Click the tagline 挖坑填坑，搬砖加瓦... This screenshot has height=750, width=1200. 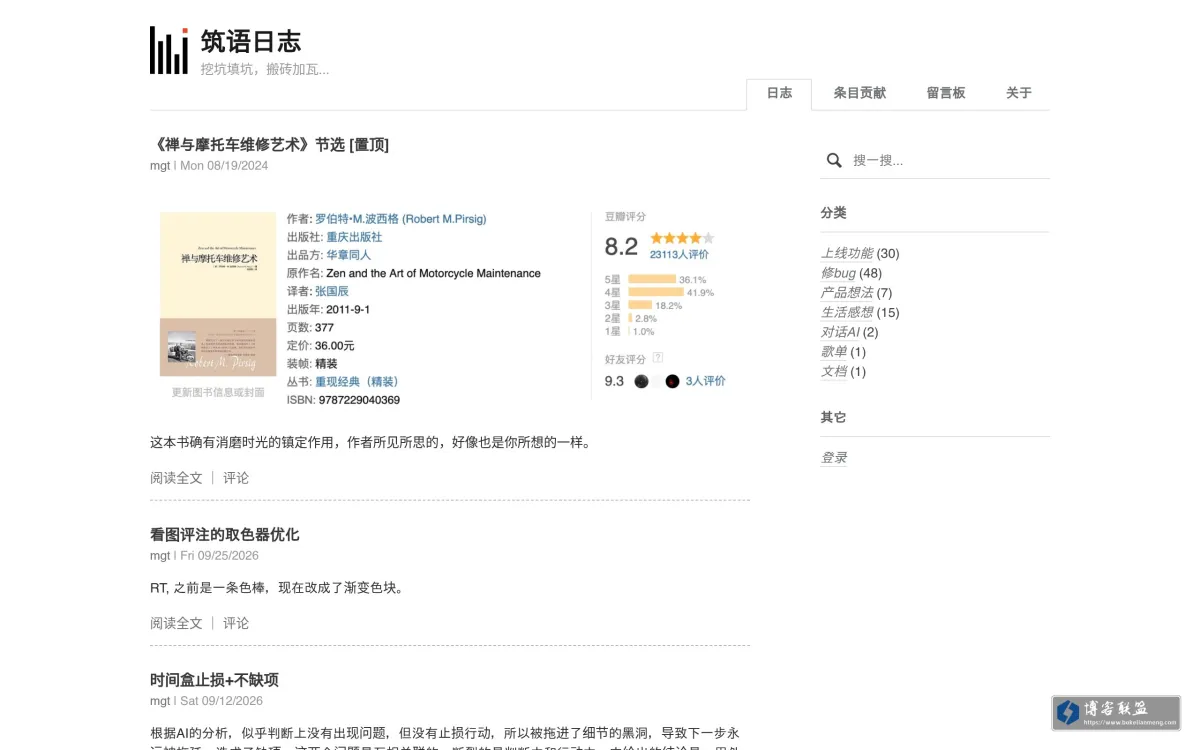click(264, 69)
